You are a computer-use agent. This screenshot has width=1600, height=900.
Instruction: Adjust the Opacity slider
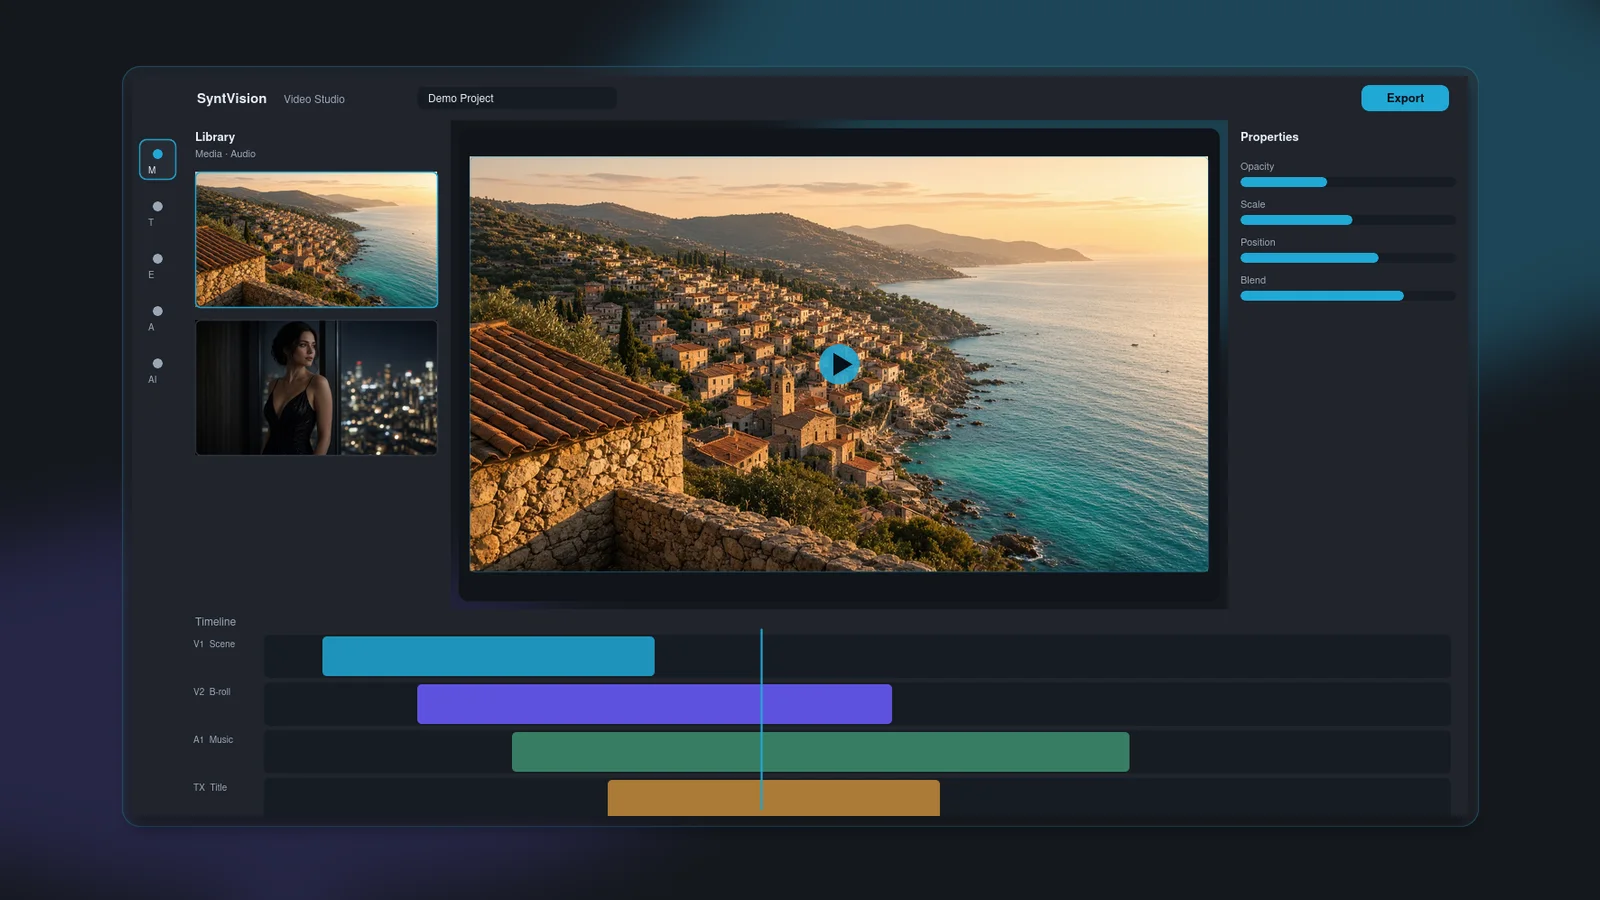pyautogui.click(x=1347, y=182)
